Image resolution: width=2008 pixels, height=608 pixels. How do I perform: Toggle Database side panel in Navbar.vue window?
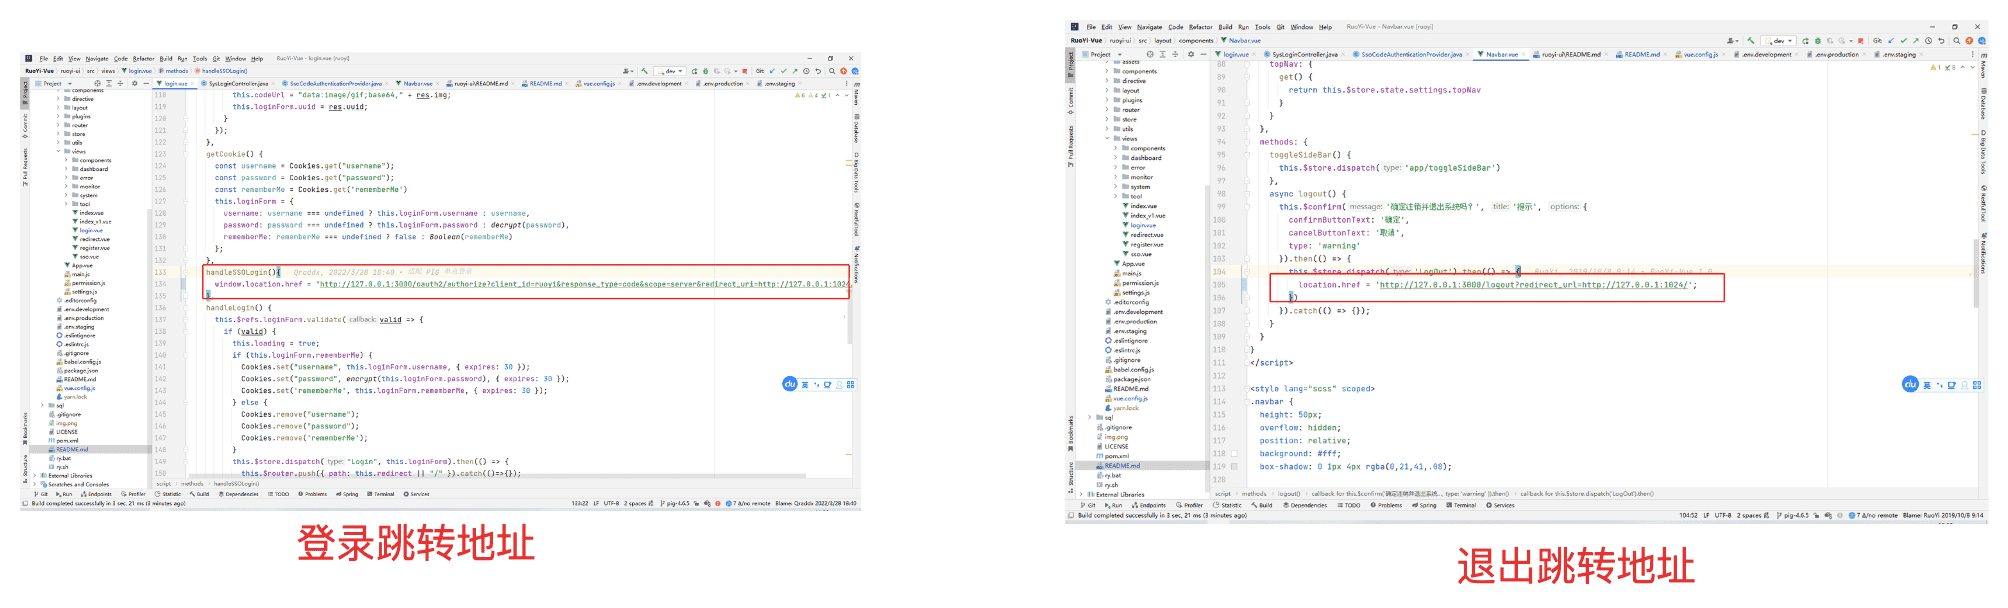click(1983, 105)
